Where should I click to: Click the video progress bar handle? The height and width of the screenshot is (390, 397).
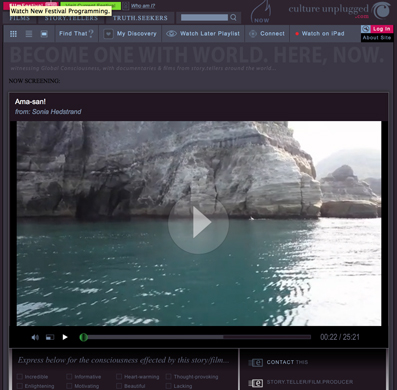point(84,337)
